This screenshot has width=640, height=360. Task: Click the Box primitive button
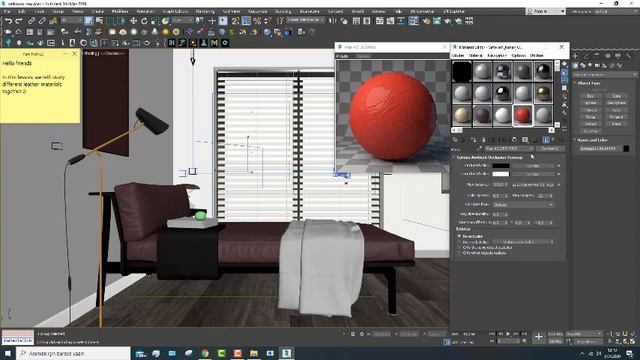[x=590, y=96]
